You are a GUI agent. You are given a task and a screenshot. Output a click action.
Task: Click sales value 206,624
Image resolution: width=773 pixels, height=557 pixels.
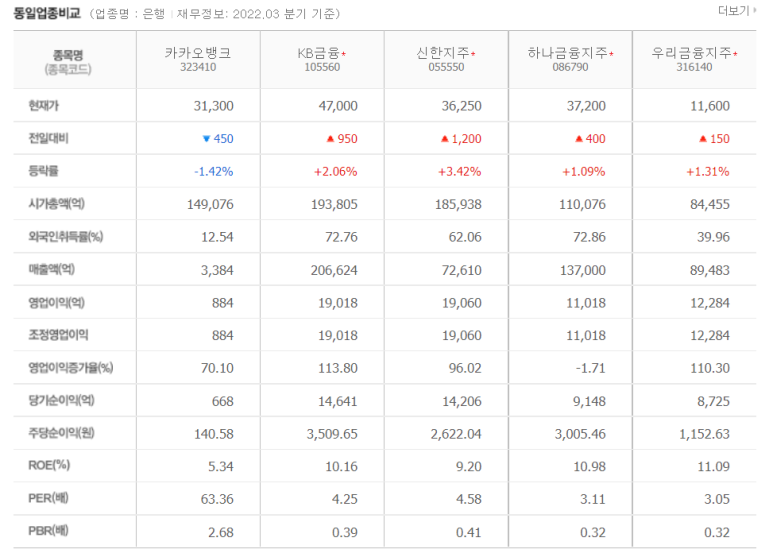pos(334,270)
